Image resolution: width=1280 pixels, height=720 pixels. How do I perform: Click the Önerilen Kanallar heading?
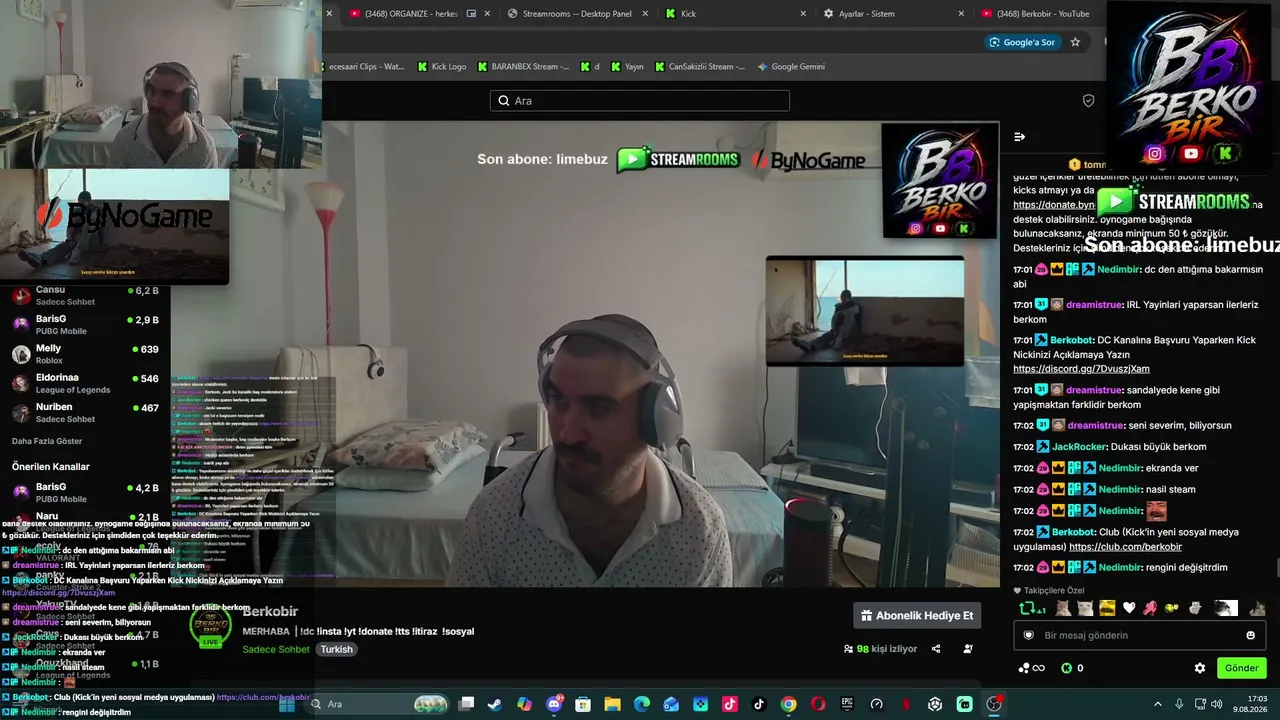point(51,467)
